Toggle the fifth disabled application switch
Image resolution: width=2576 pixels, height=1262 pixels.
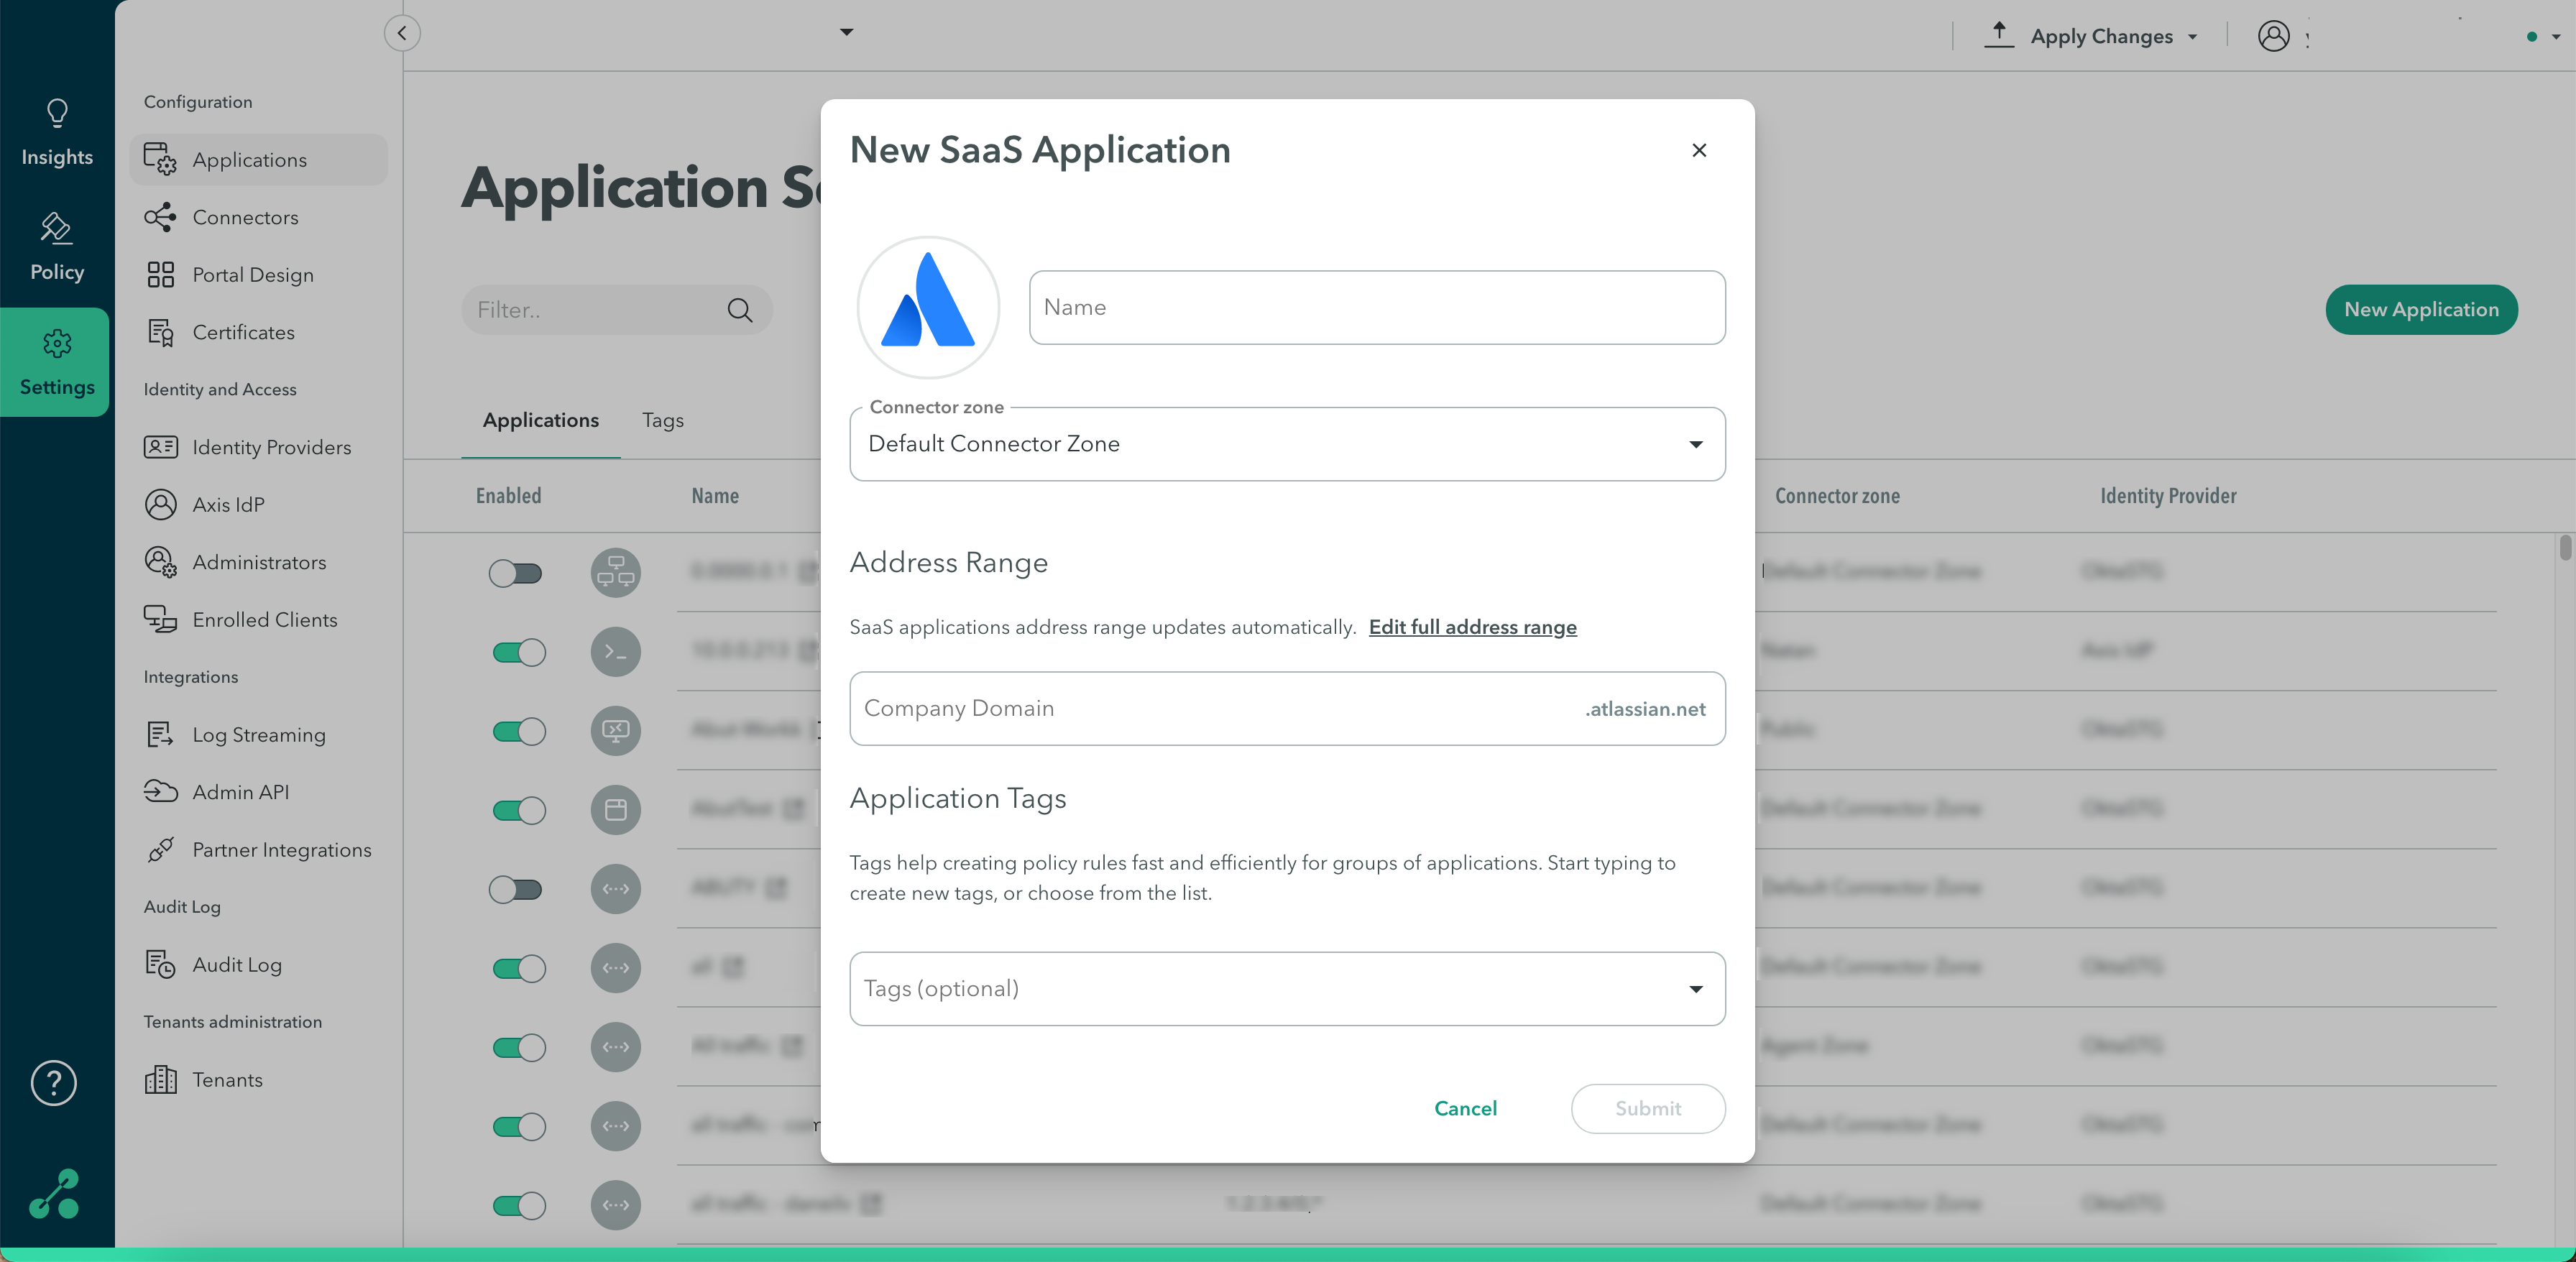tap(516, 889)
